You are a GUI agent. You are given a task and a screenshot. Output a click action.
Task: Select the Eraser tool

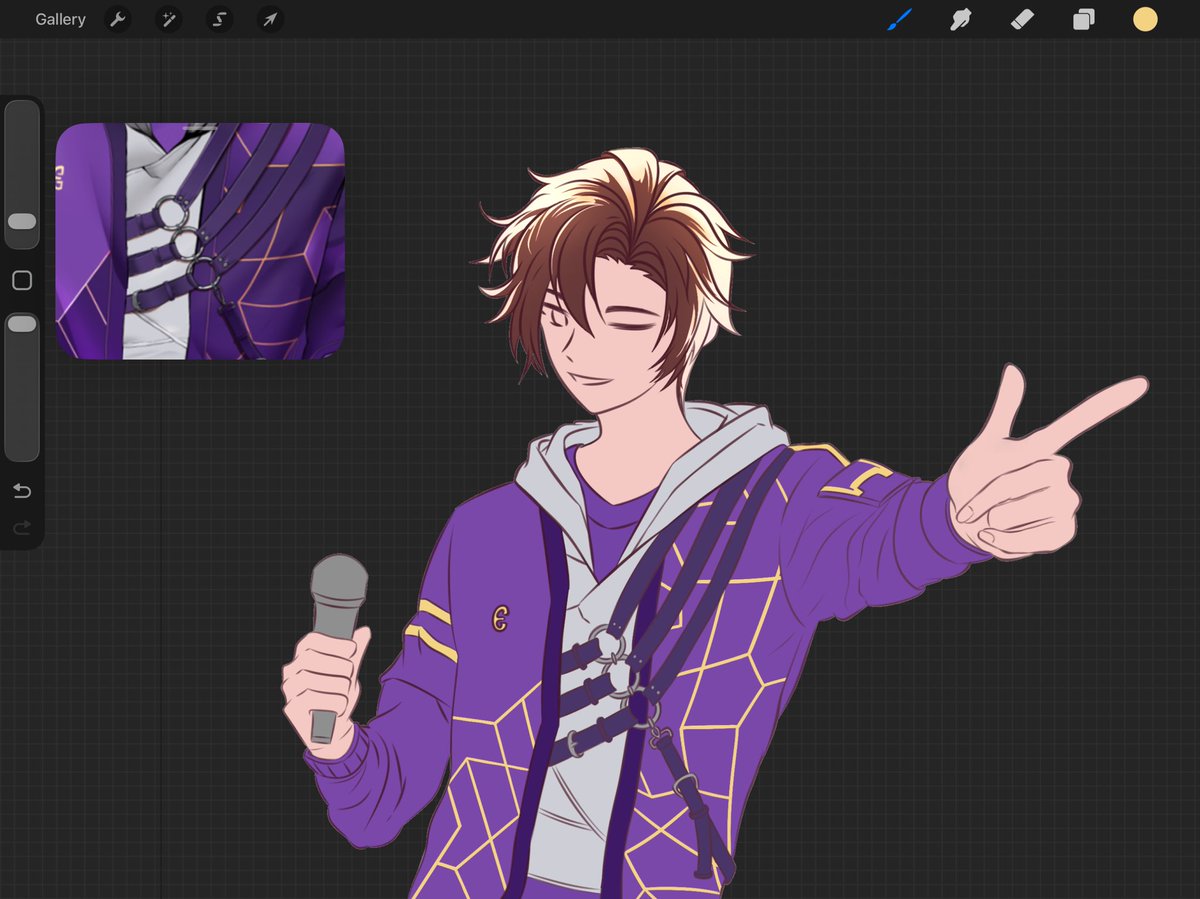click(1022, 19)
